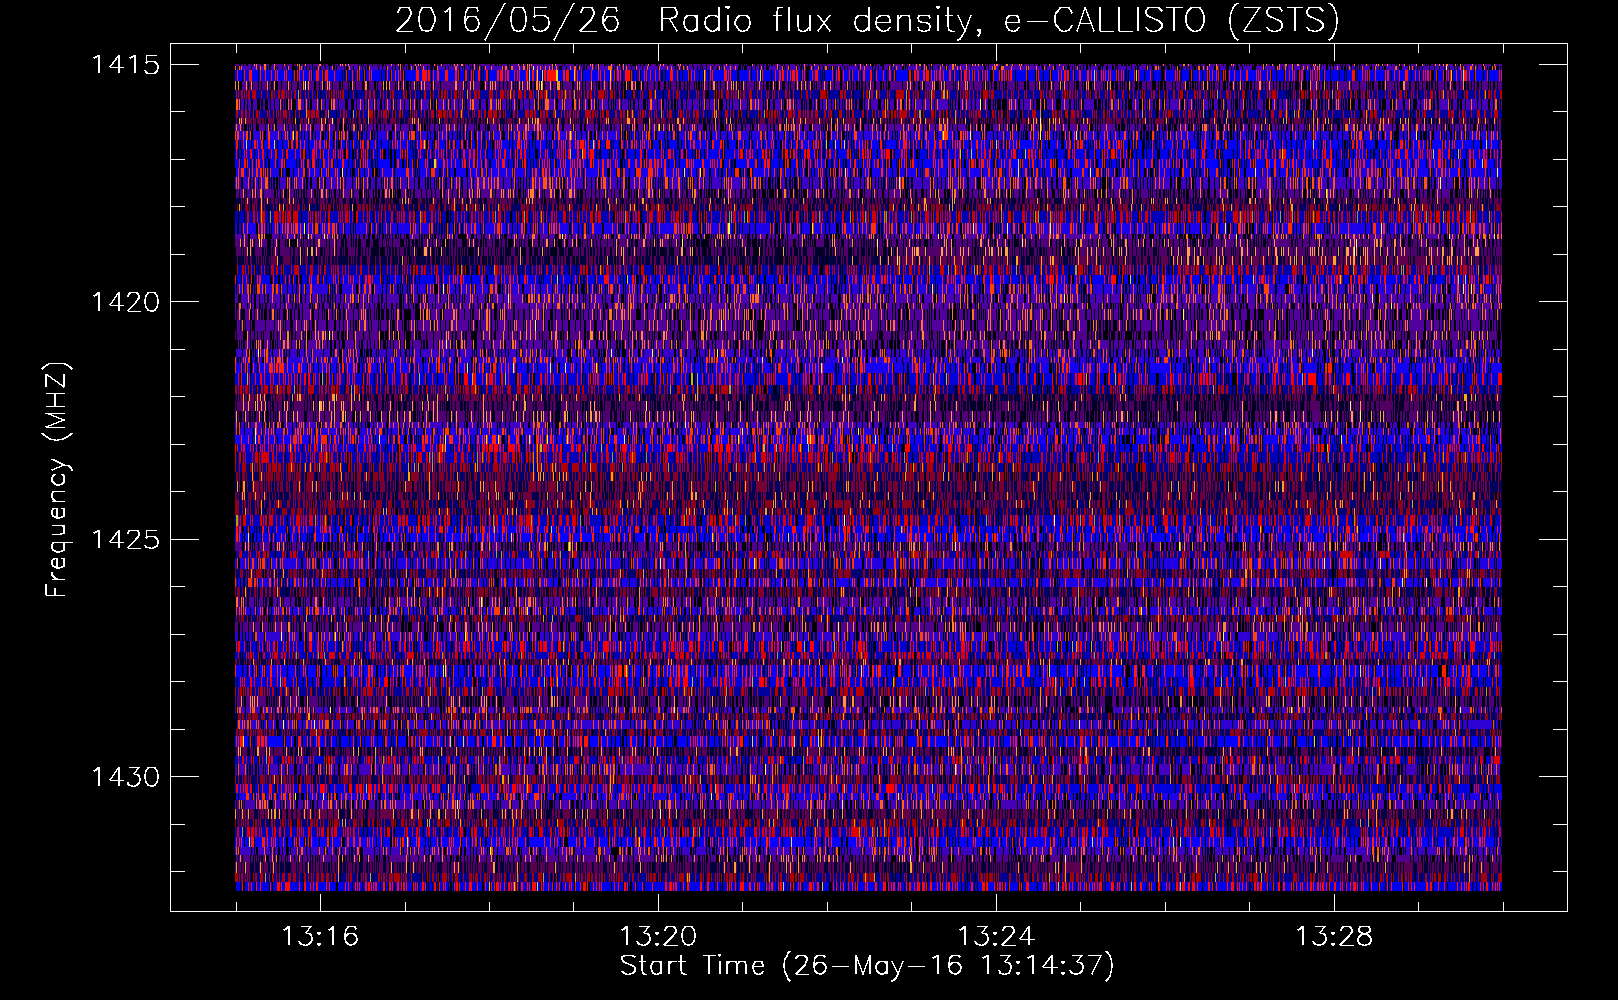1618x1000 pixels.
Task: Select the 1415 frequency axis label
Action: [125, 65]
